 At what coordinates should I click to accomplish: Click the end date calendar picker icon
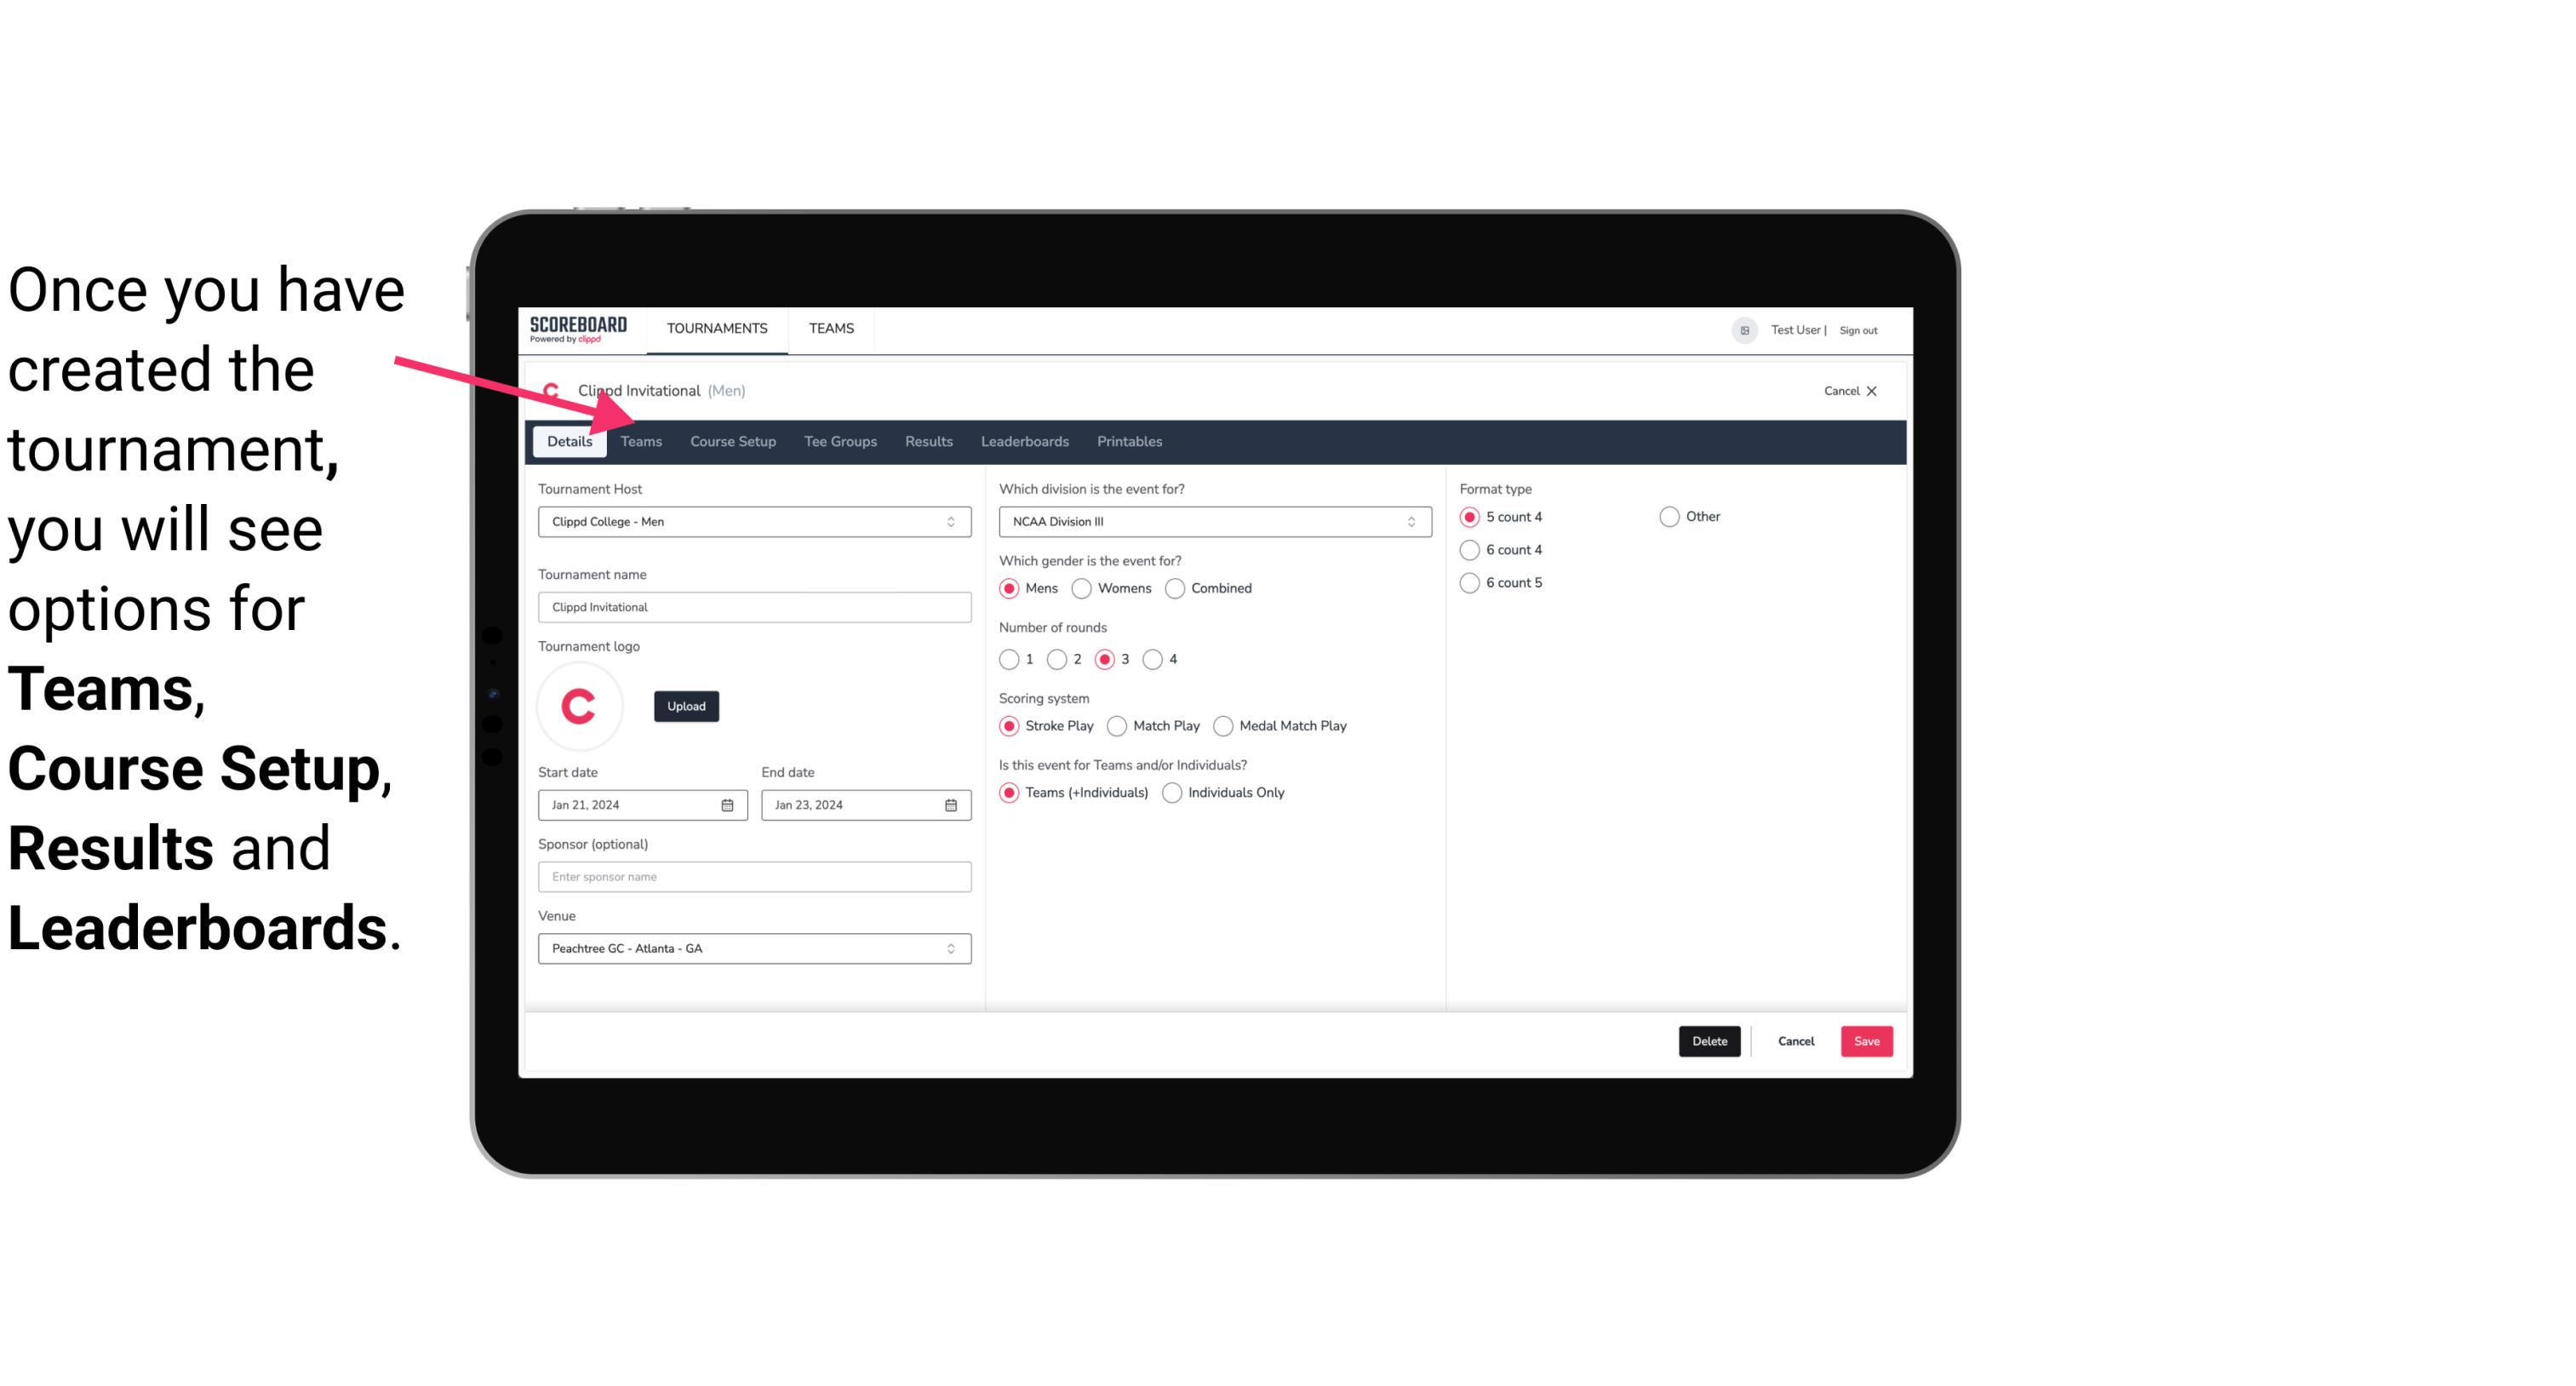pos(948,804)
